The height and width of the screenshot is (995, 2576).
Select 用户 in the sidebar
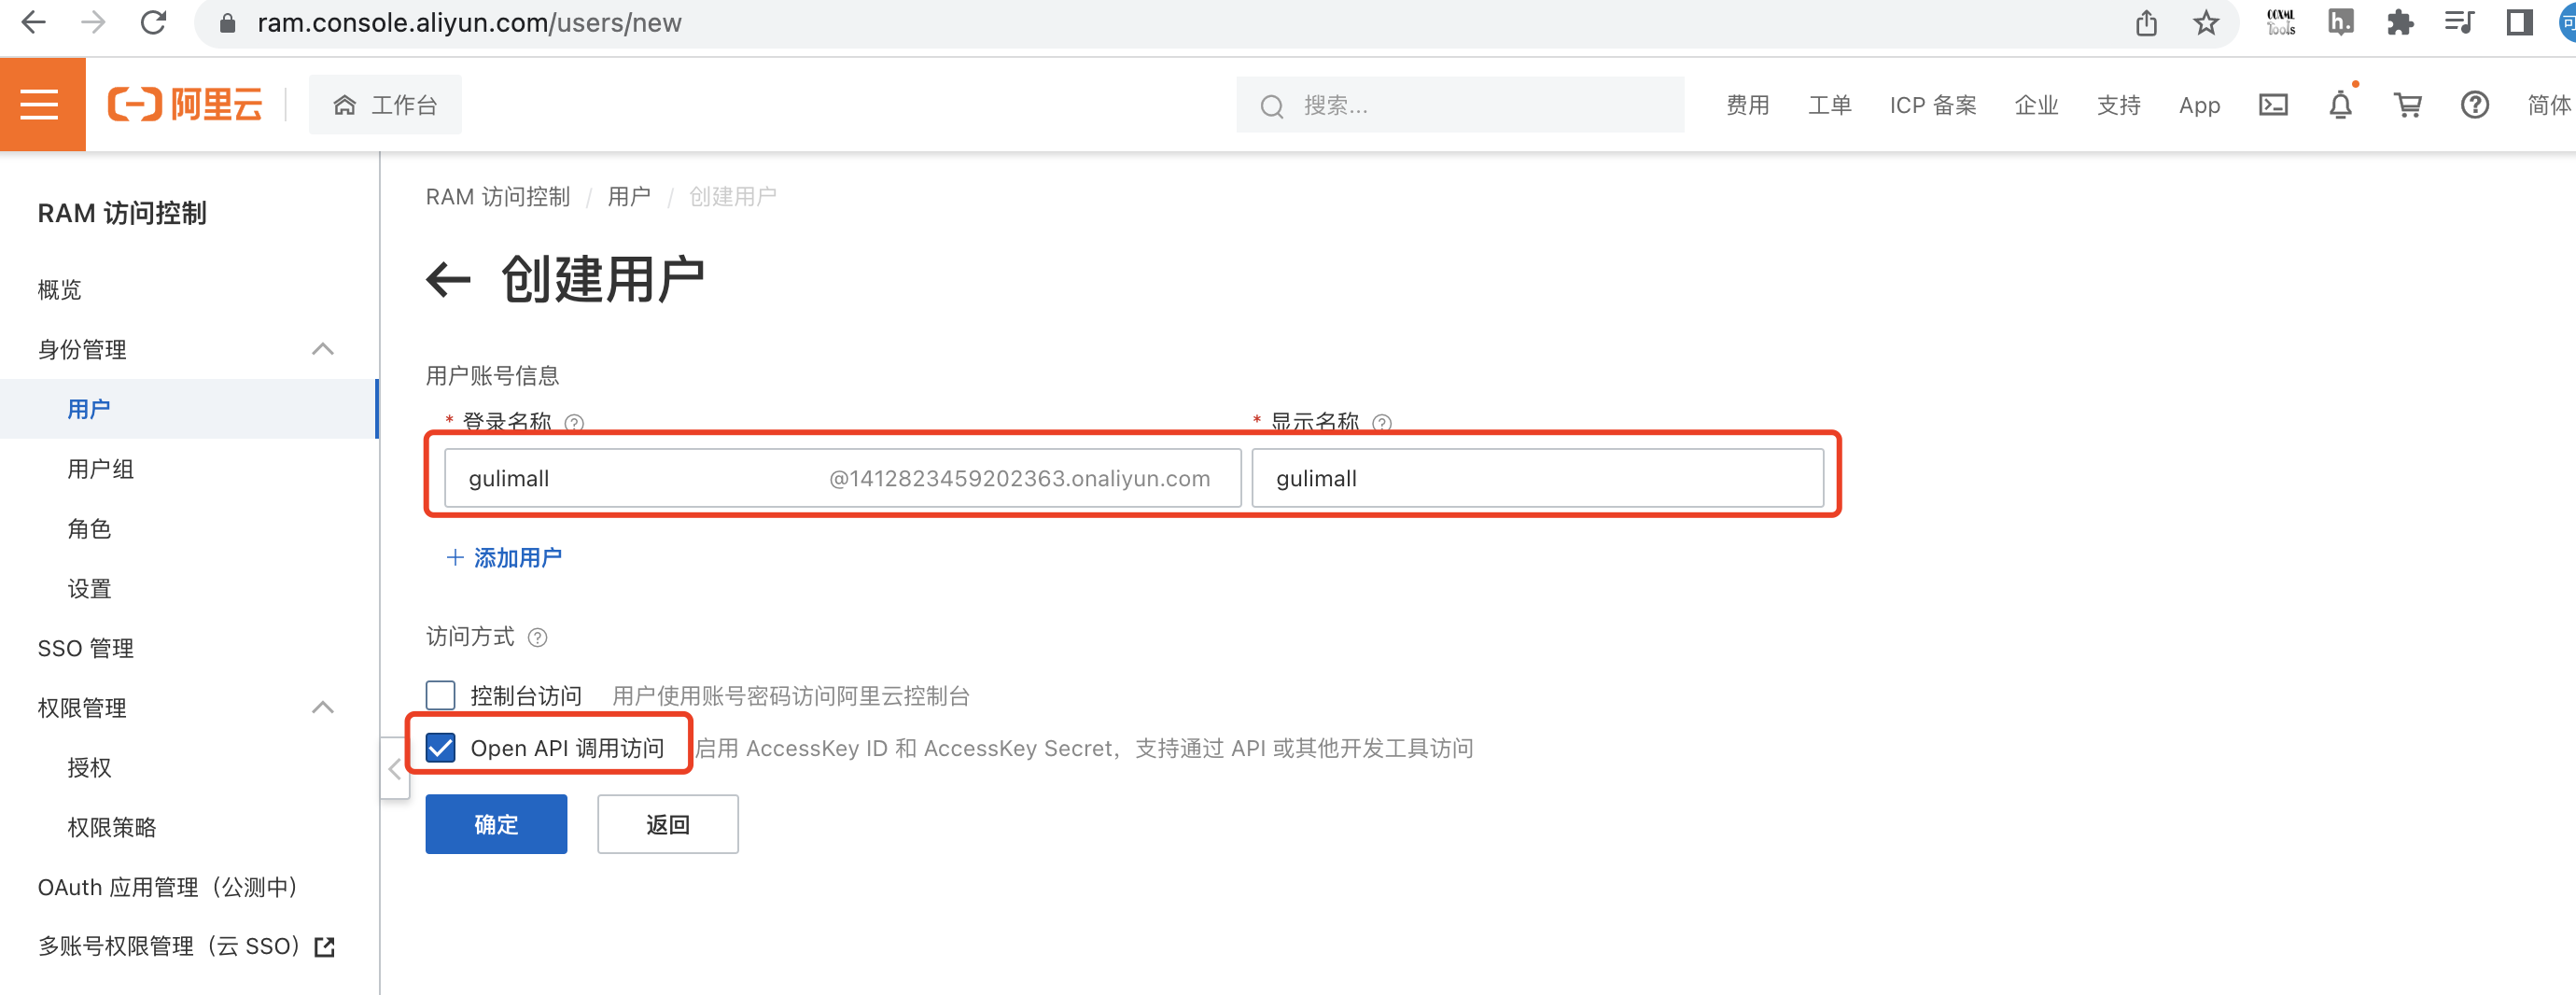188,409
